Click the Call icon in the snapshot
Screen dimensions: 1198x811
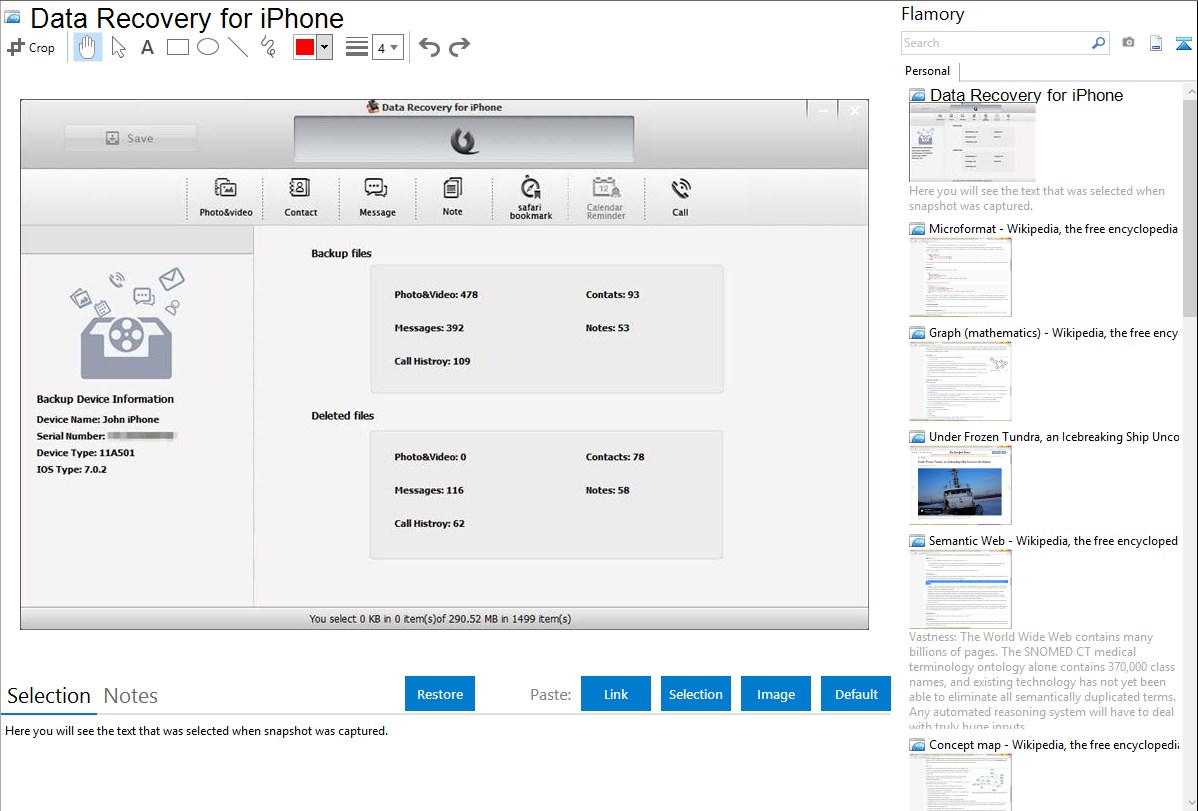coord(680,197)
